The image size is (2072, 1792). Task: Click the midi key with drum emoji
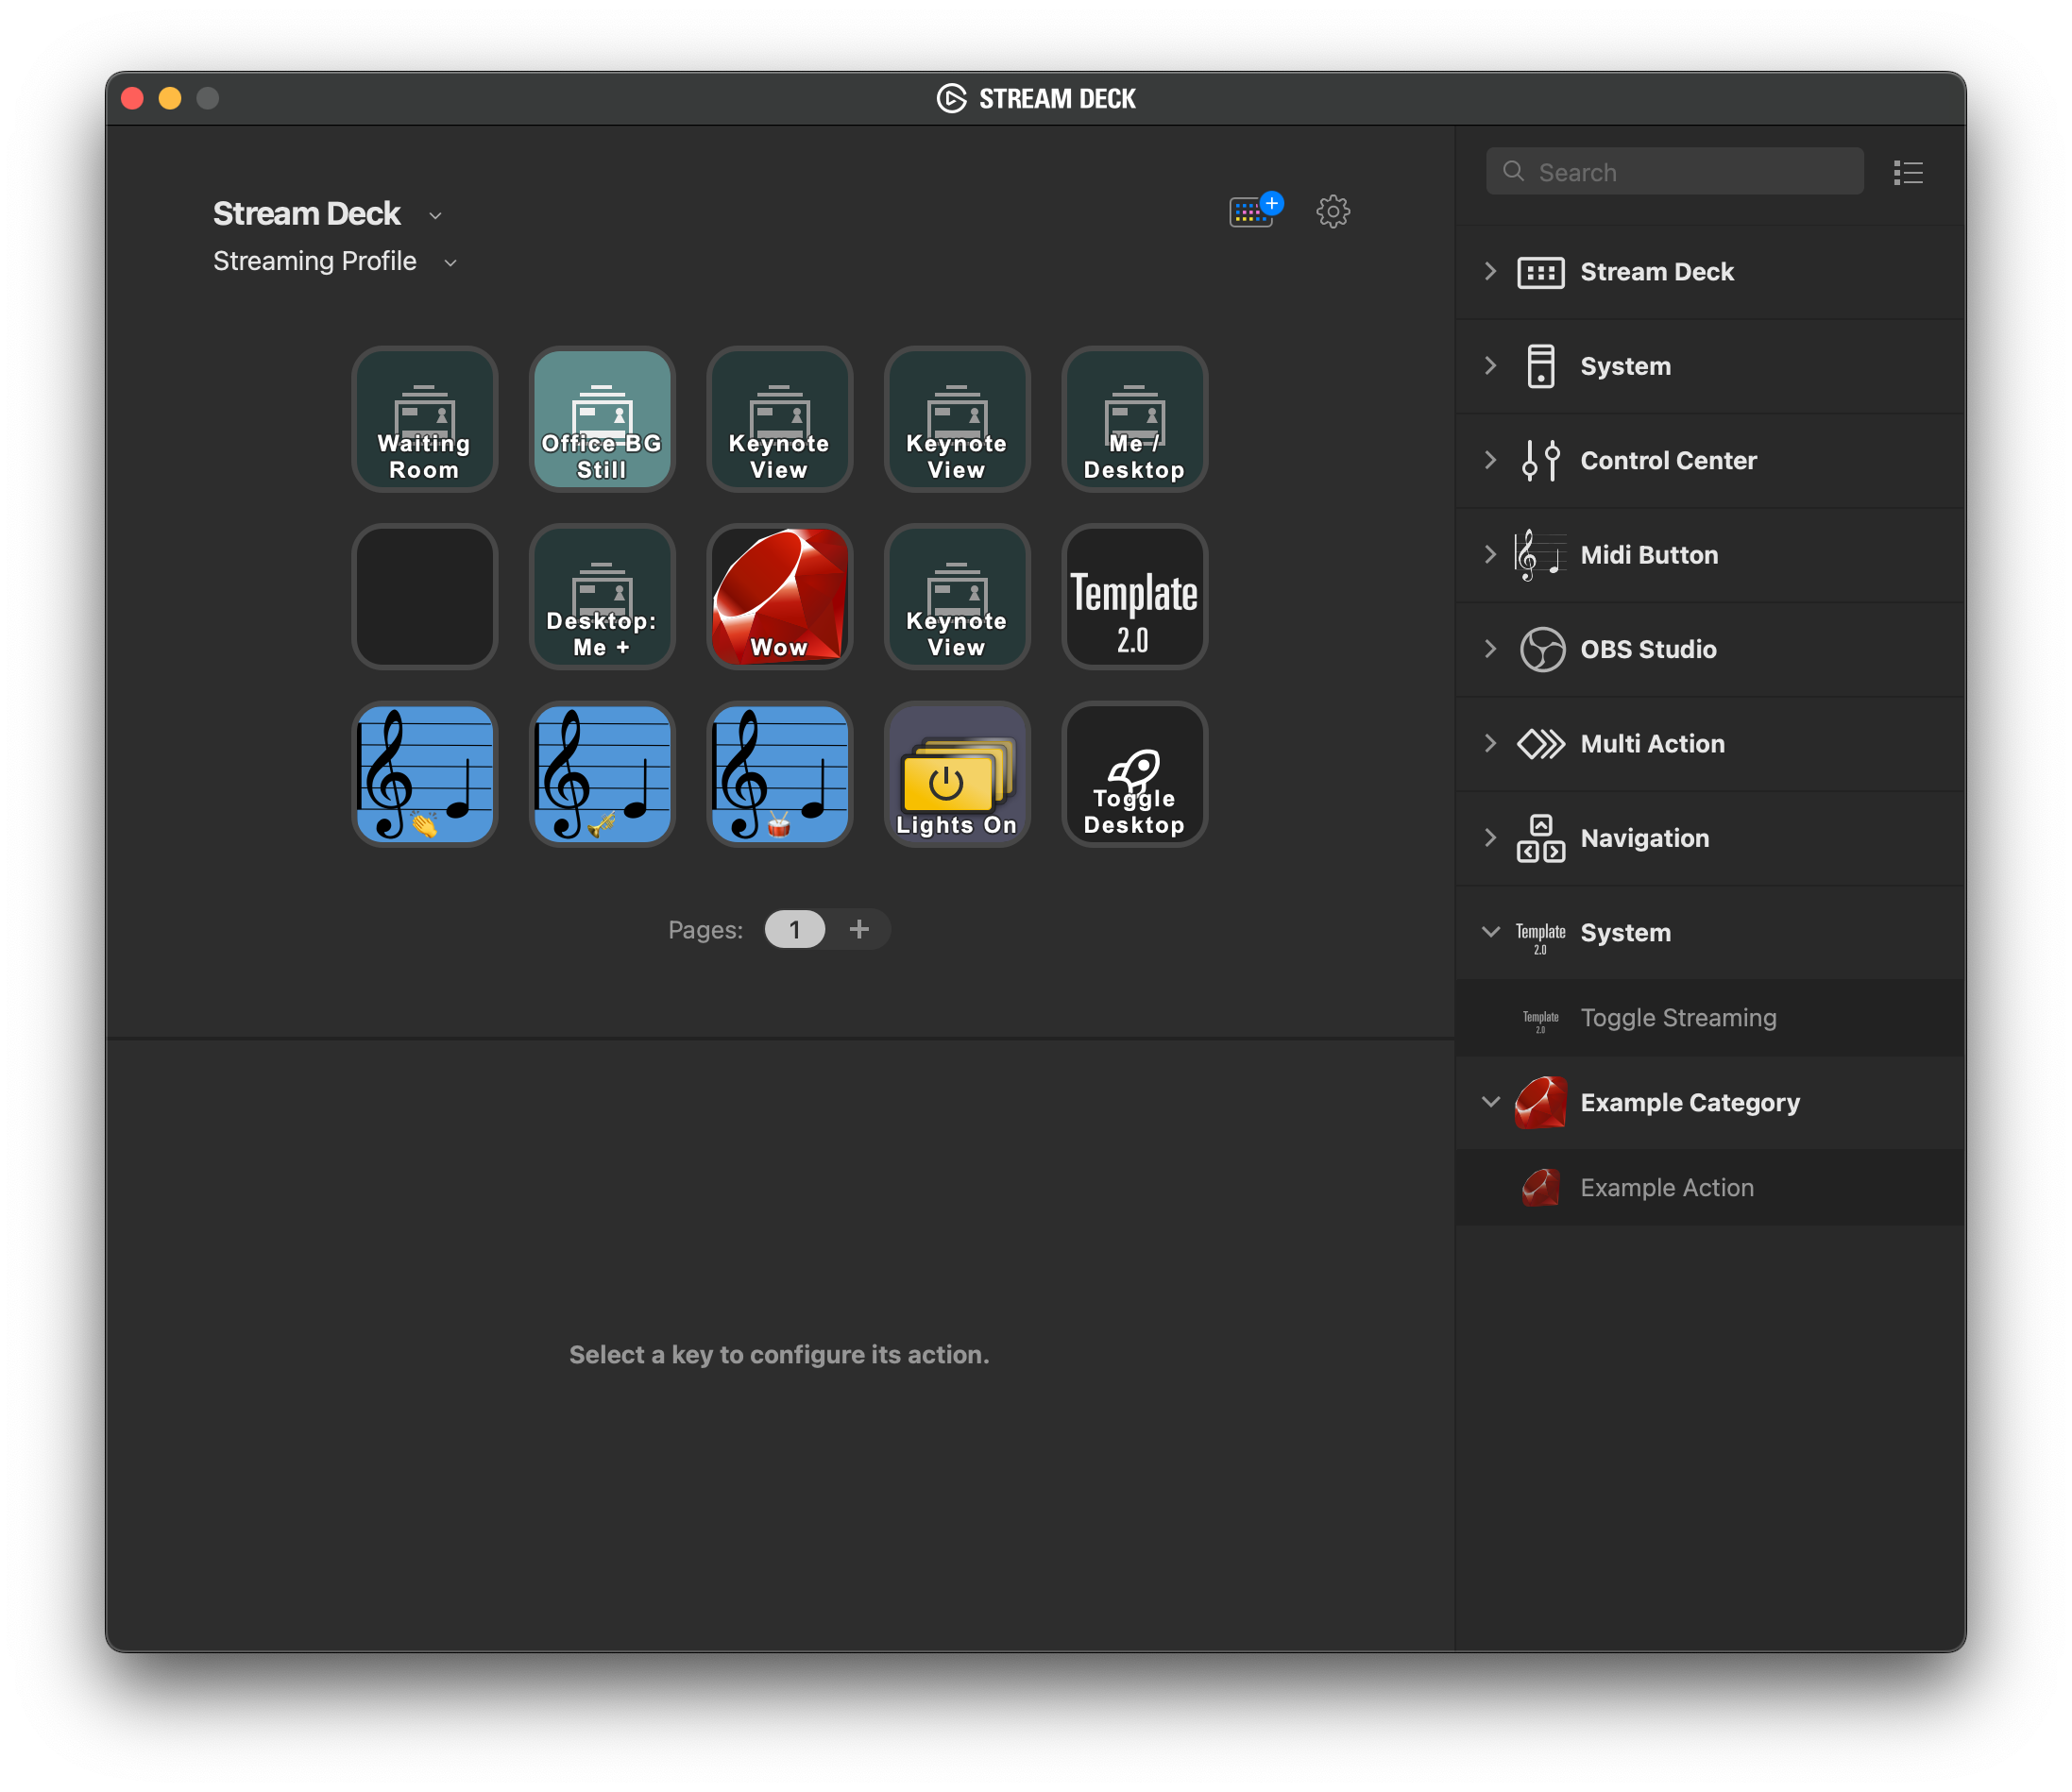[x=779, y=774]
